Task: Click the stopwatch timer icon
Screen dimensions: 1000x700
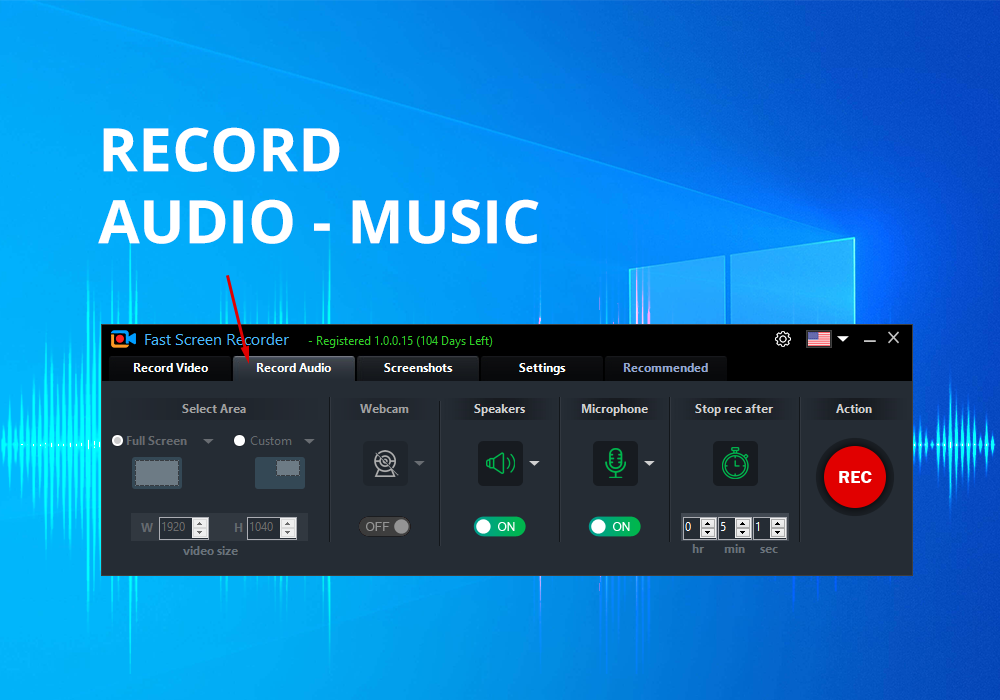Action: [735, 463]
